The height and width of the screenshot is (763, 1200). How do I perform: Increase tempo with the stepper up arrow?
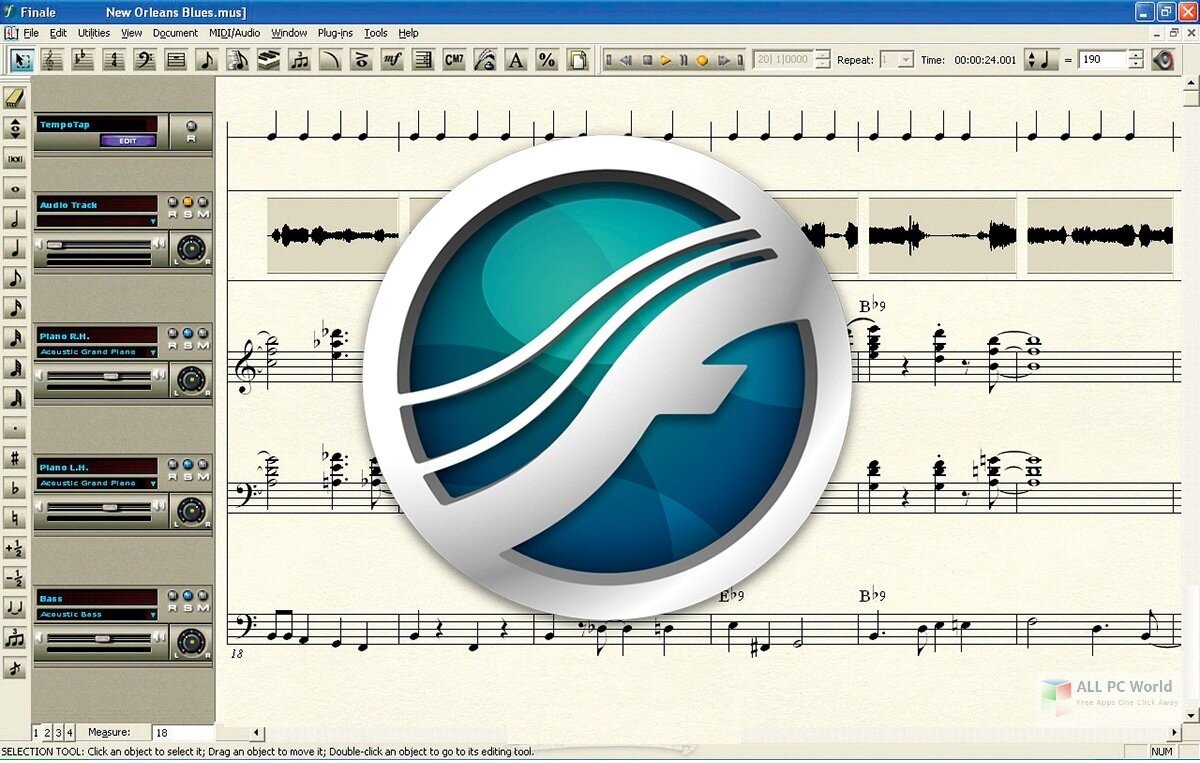(1135, 54)
